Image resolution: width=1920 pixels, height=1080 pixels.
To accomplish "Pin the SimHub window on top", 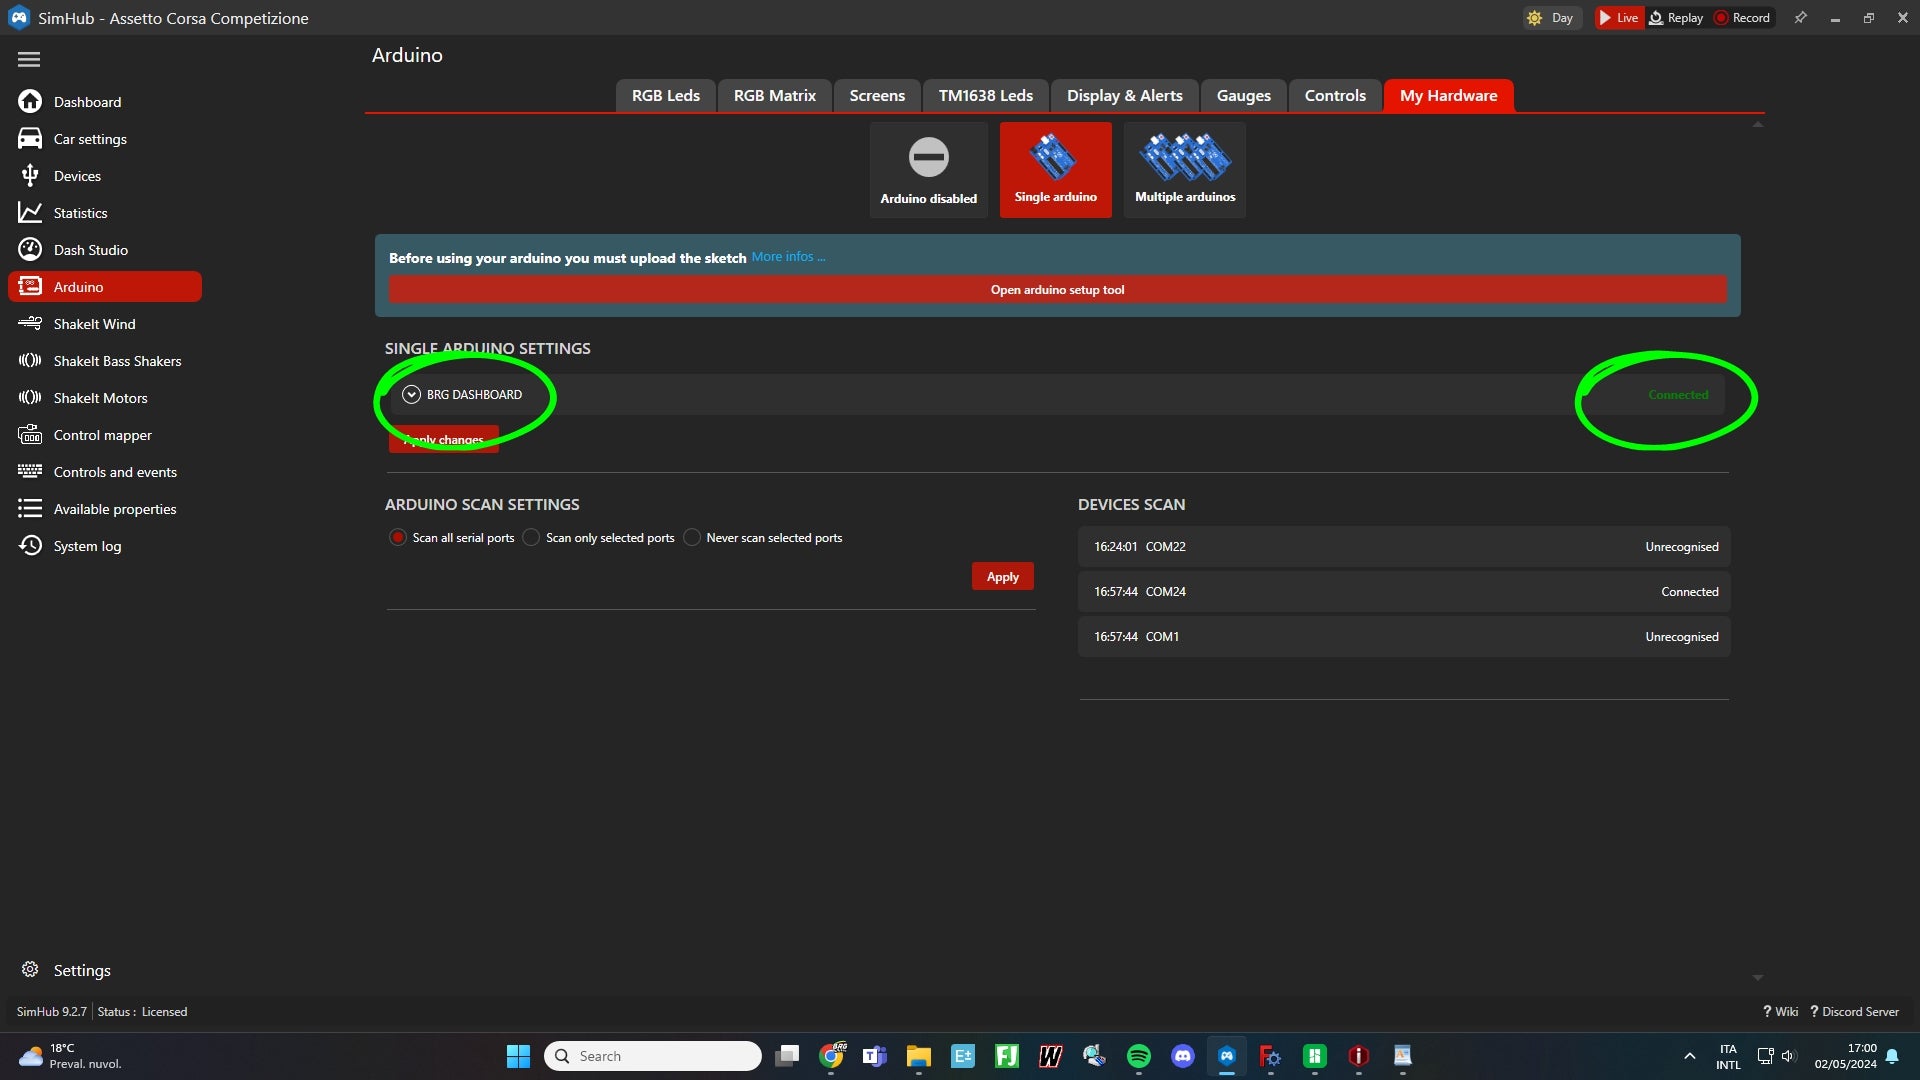I will tap(1801, 18).
